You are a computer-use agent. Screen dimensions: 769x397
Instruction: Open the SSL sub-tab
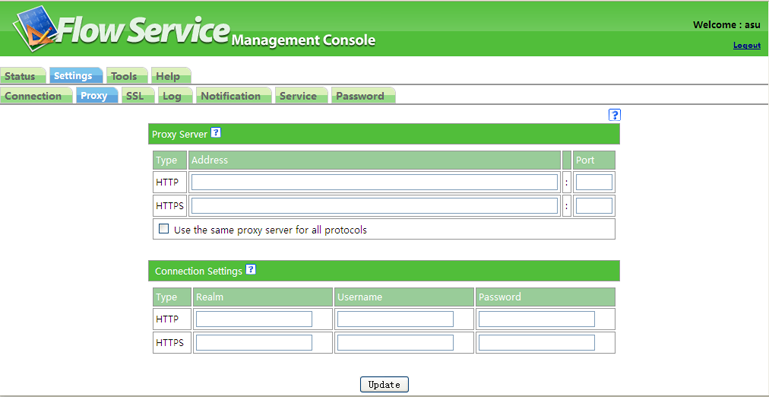point(138,96)
